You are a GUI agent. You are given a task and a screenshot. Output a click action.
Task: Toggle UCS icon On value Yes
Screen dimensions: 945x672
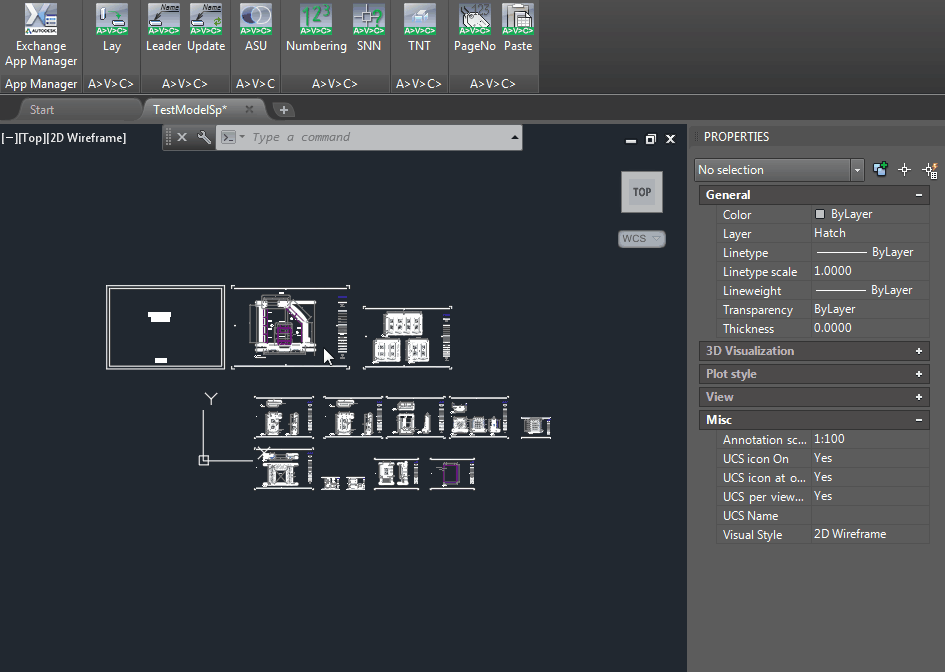870,458
